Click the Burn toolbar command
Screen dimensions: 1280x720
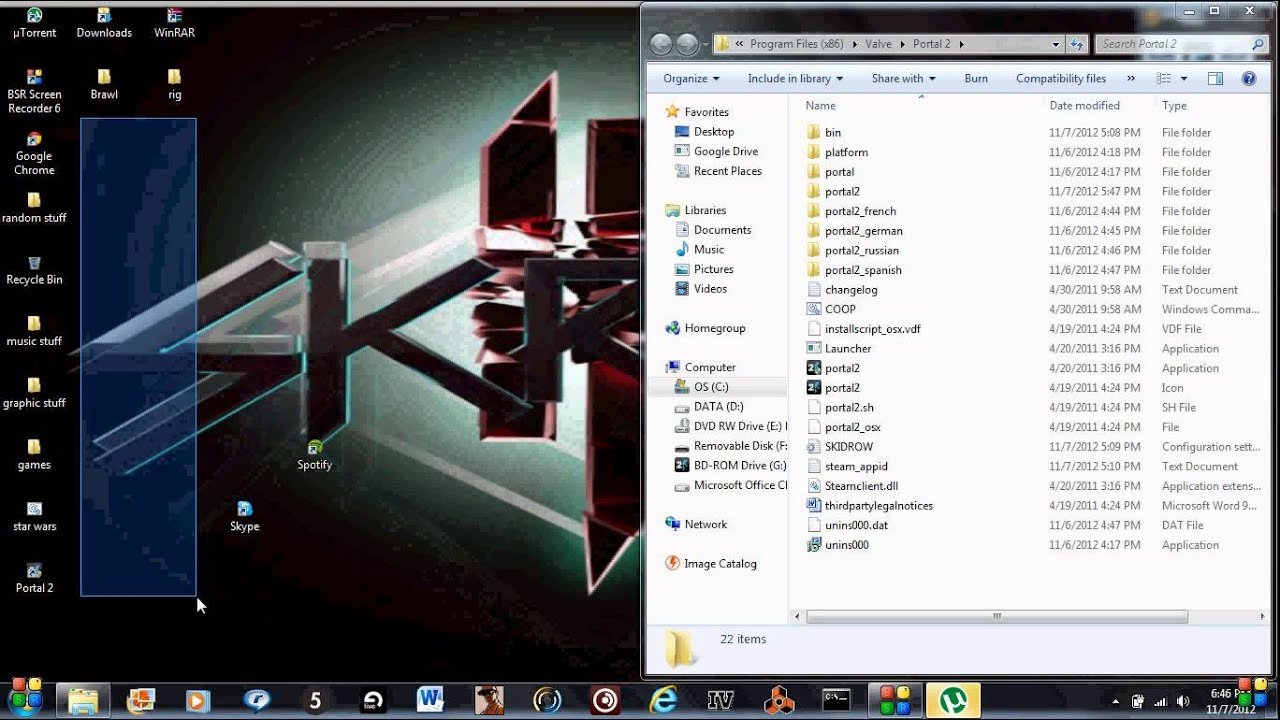pyautogui.click(x=976, y=78)
